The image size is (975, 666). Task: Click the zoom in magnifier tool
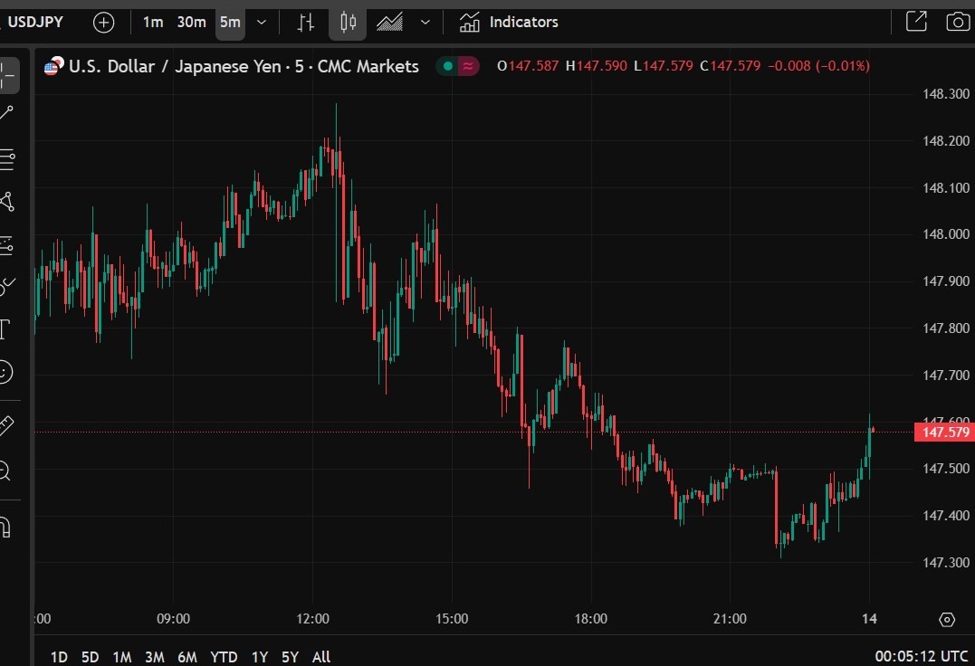5,470
